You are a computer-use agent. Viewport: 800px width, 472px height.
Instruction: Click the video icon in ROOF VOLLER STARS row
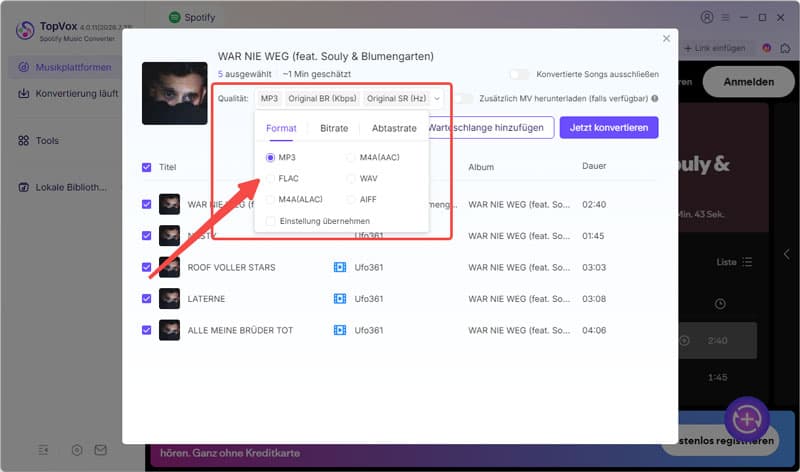pos(340,267)
